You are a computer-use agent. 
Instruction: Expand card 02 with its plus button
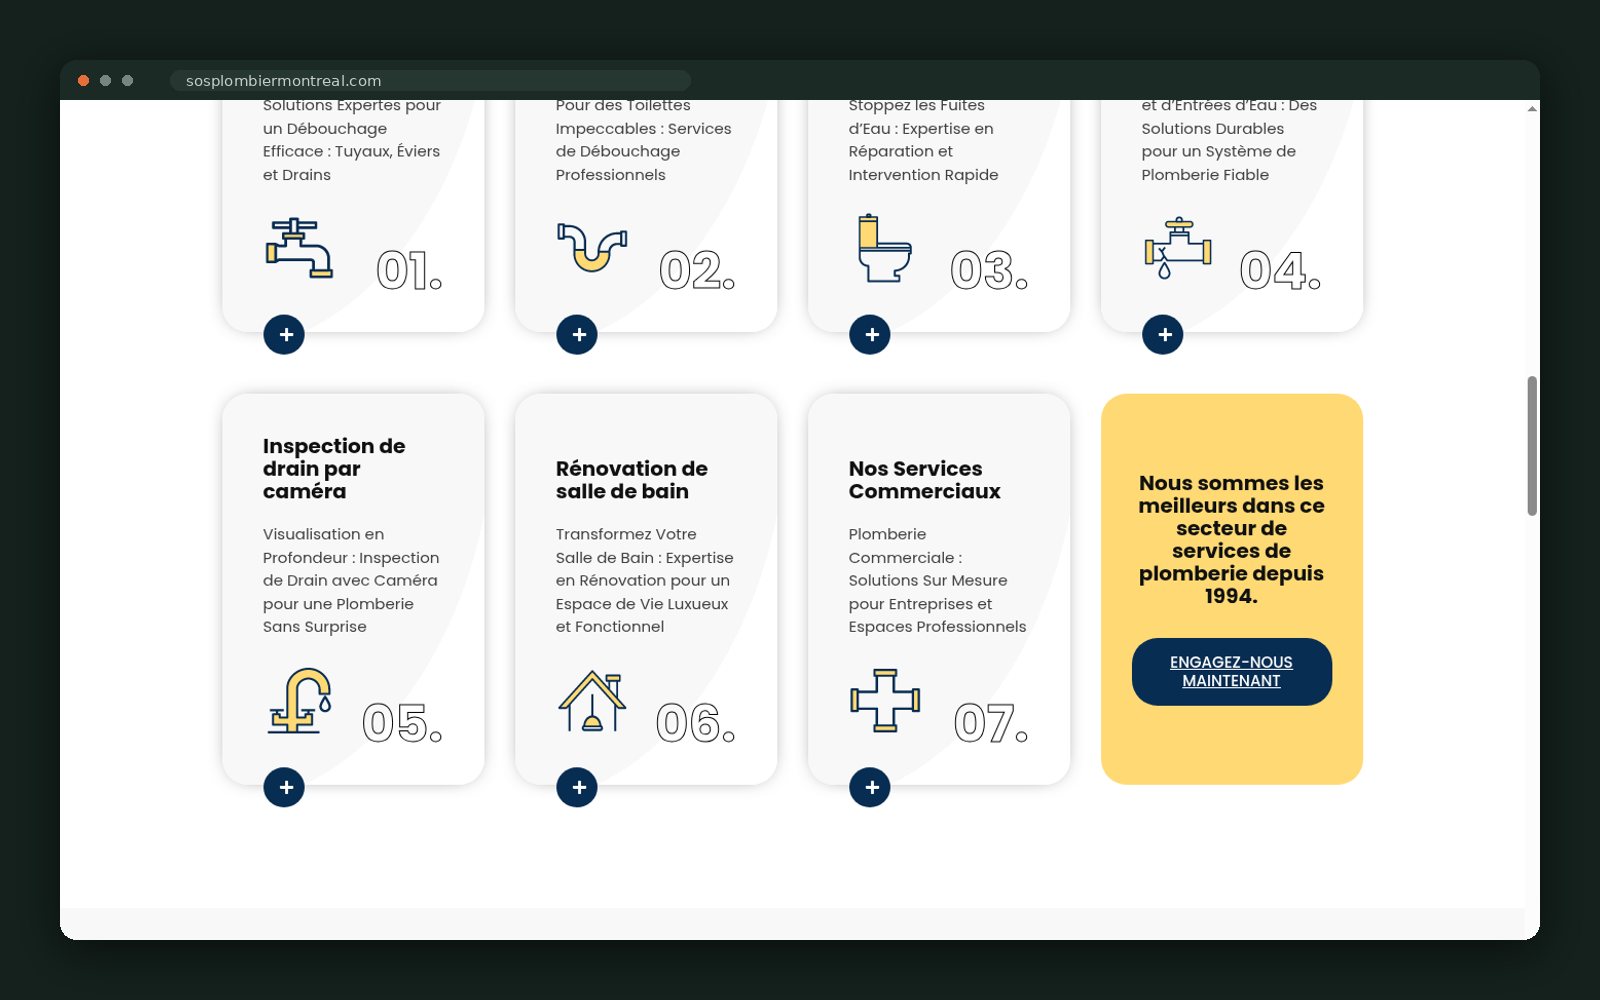(x=577, y=335)
